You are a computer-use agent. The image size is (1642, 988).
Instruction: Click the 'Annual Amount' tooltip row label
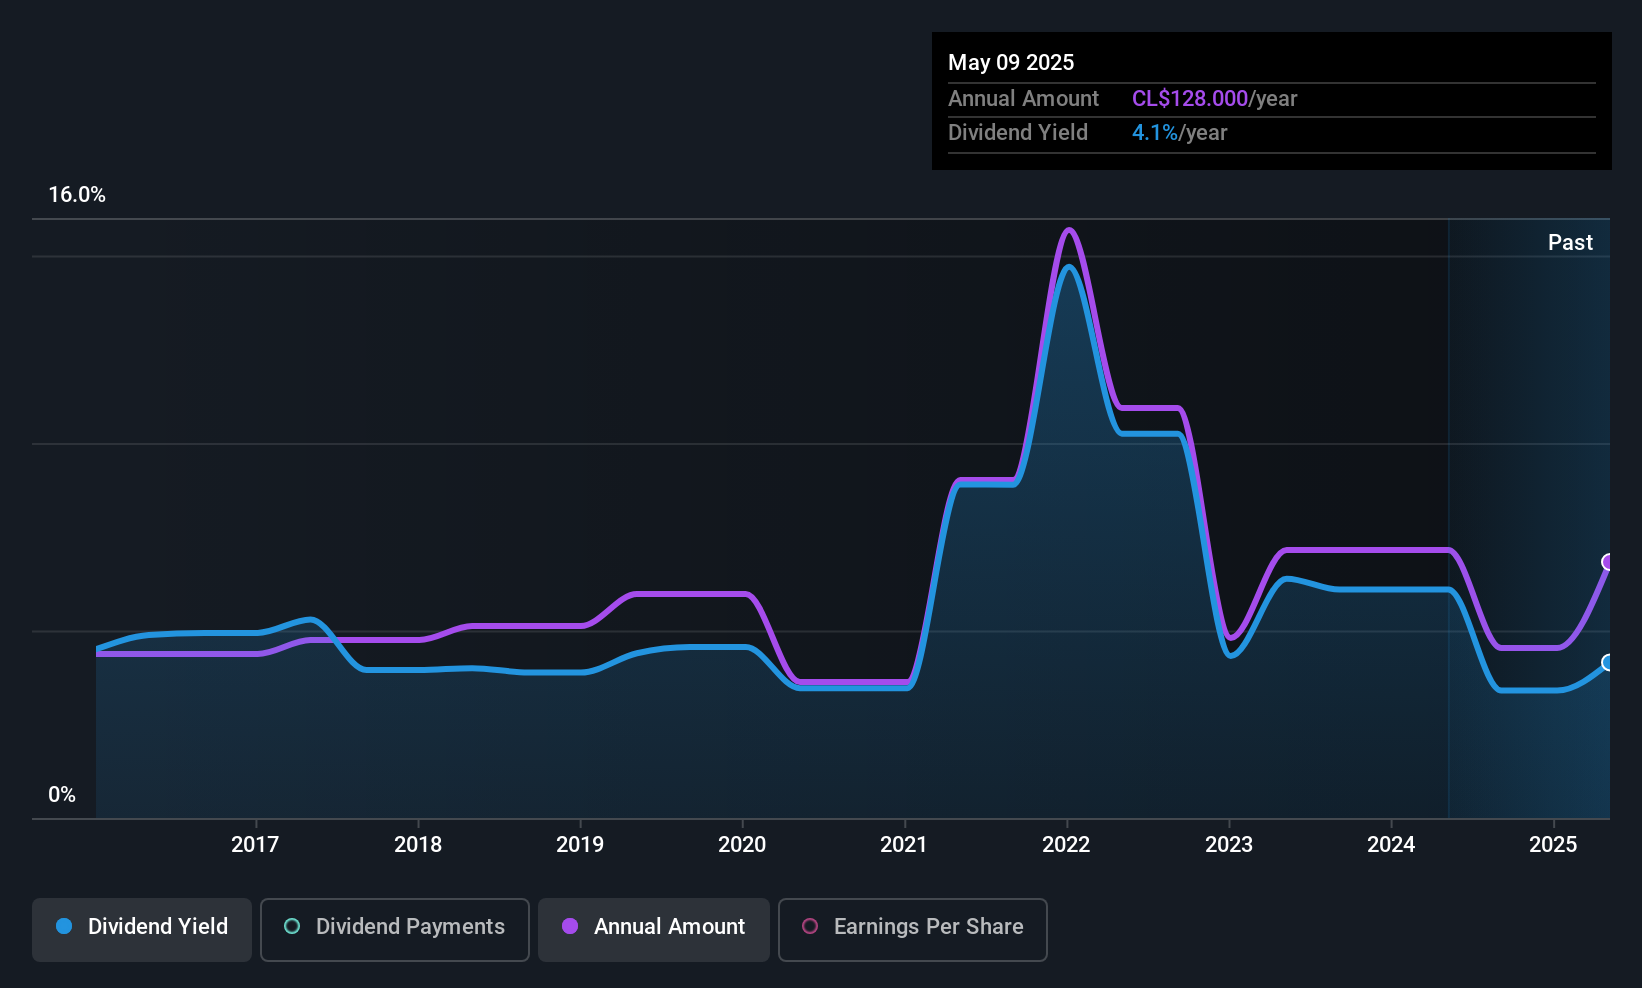pos(1023,98)
